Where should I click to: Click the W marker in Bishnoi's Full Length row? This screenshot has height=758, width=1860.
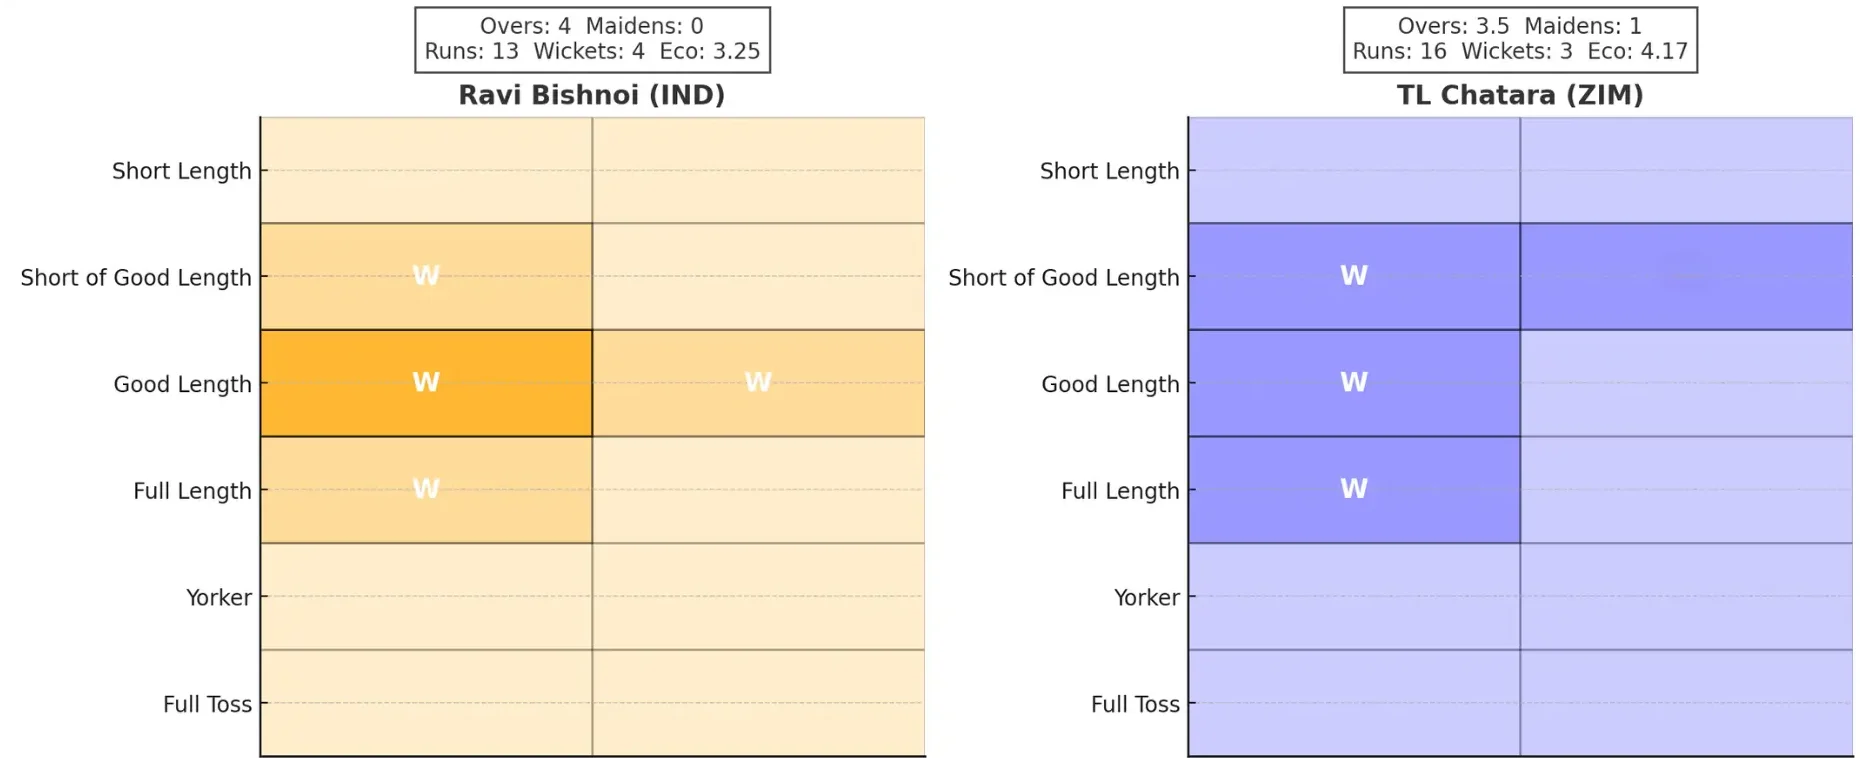pyautogui.click(x=426, y=489)
